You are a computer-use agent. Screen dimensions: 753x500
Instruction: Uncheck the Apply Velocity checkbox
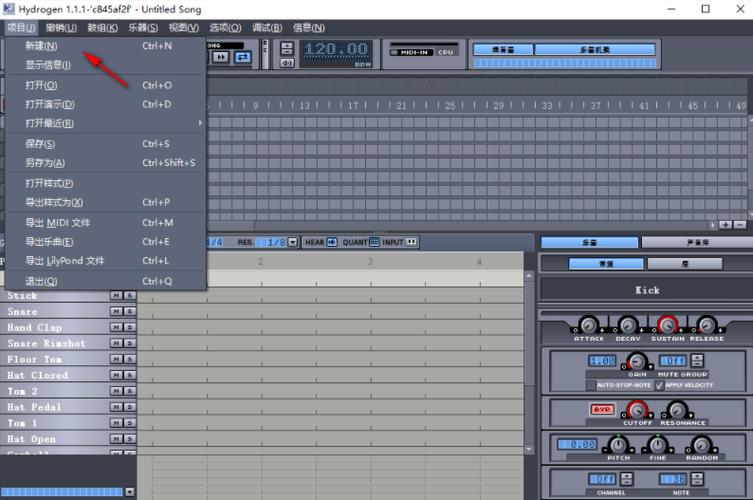pos(660,385)
